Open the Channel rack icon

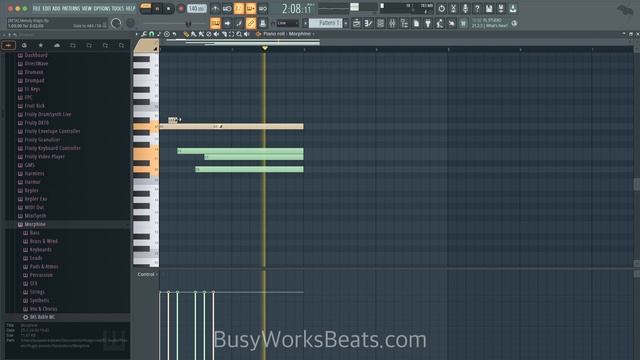380,24
